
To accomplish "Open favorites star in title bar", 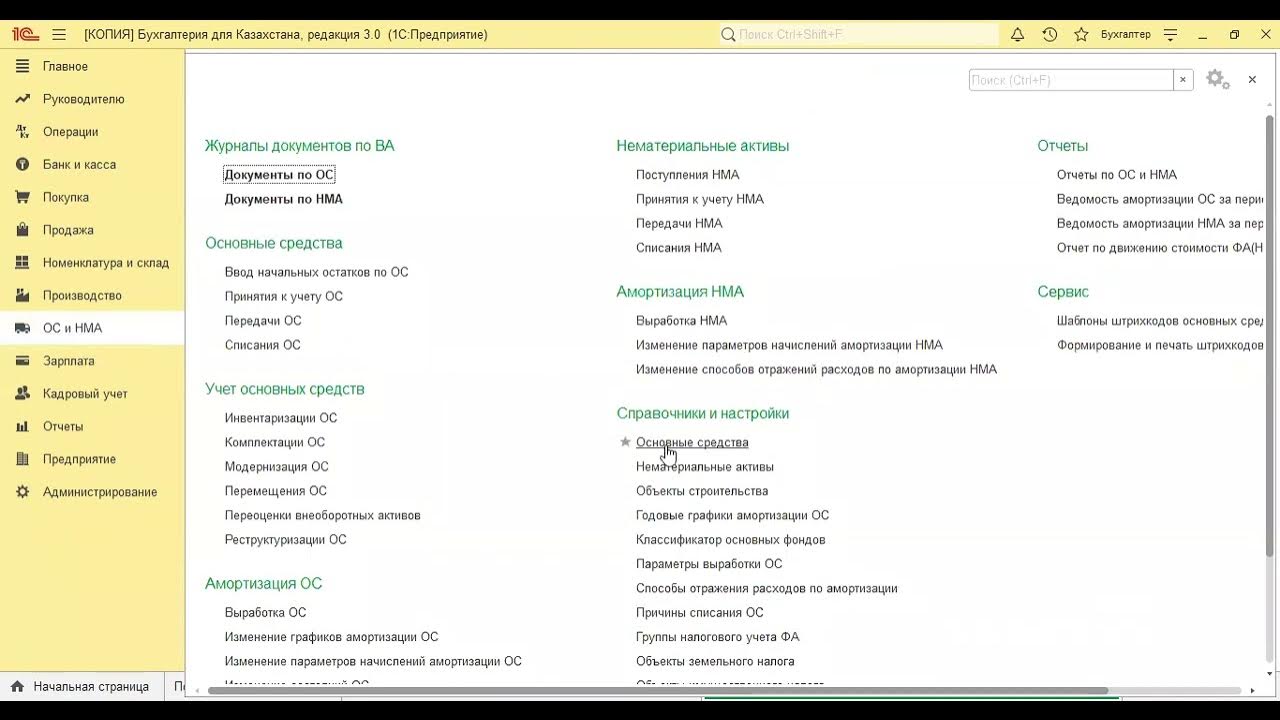I will click(x=1081, y=34).
